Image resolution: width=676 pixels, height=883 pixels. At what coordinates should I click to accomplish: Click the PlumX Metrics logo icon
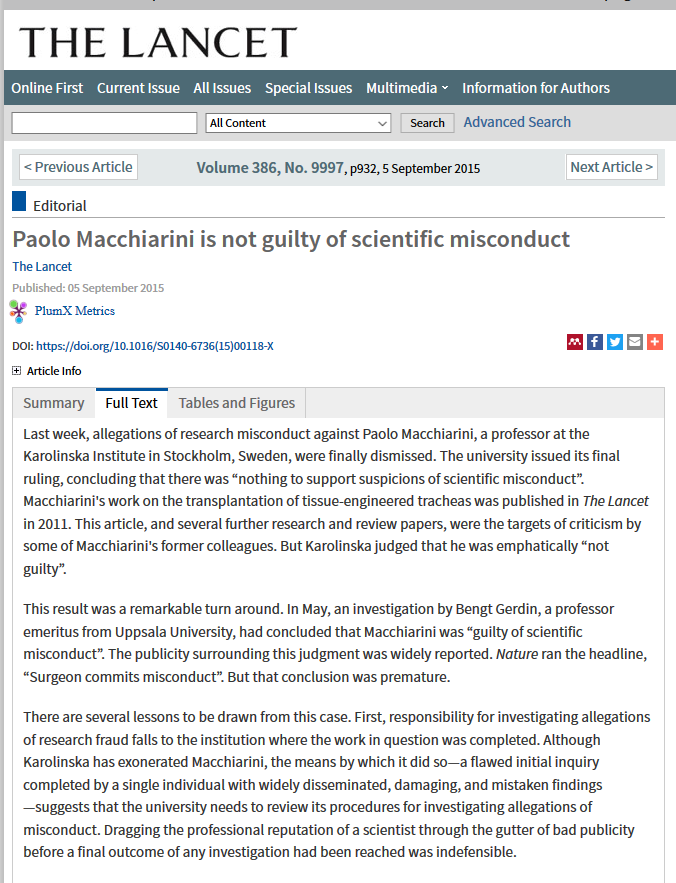(19, 311)
